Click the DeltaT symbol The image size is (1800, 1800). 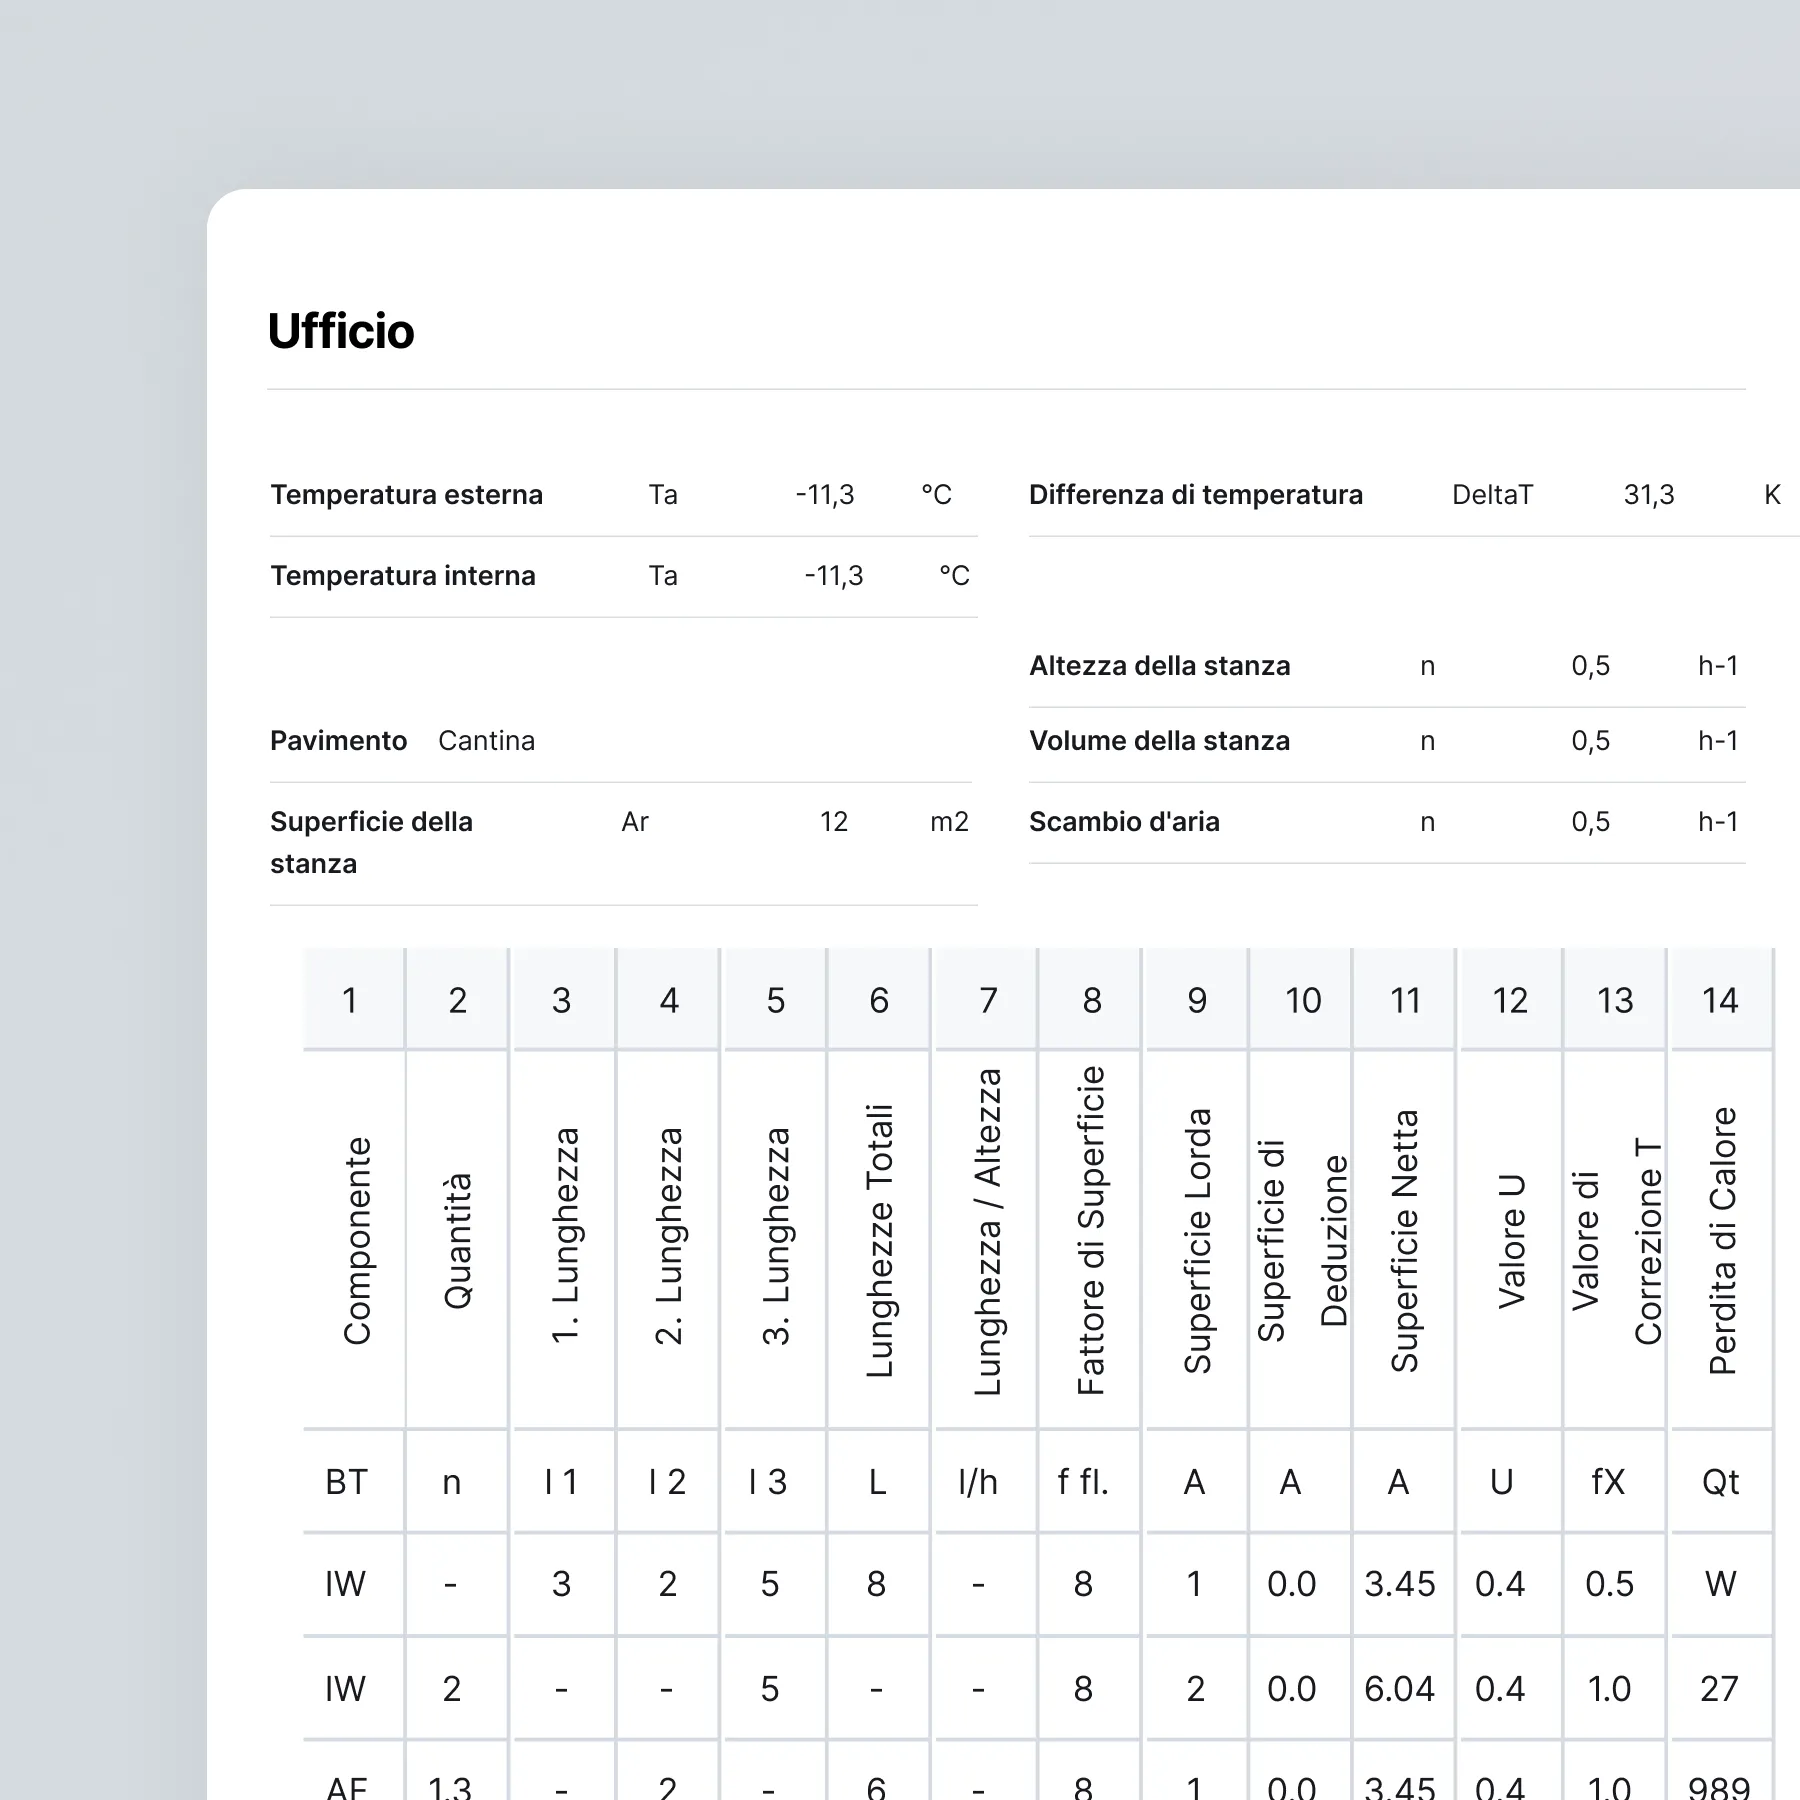tap(1492, 495)
